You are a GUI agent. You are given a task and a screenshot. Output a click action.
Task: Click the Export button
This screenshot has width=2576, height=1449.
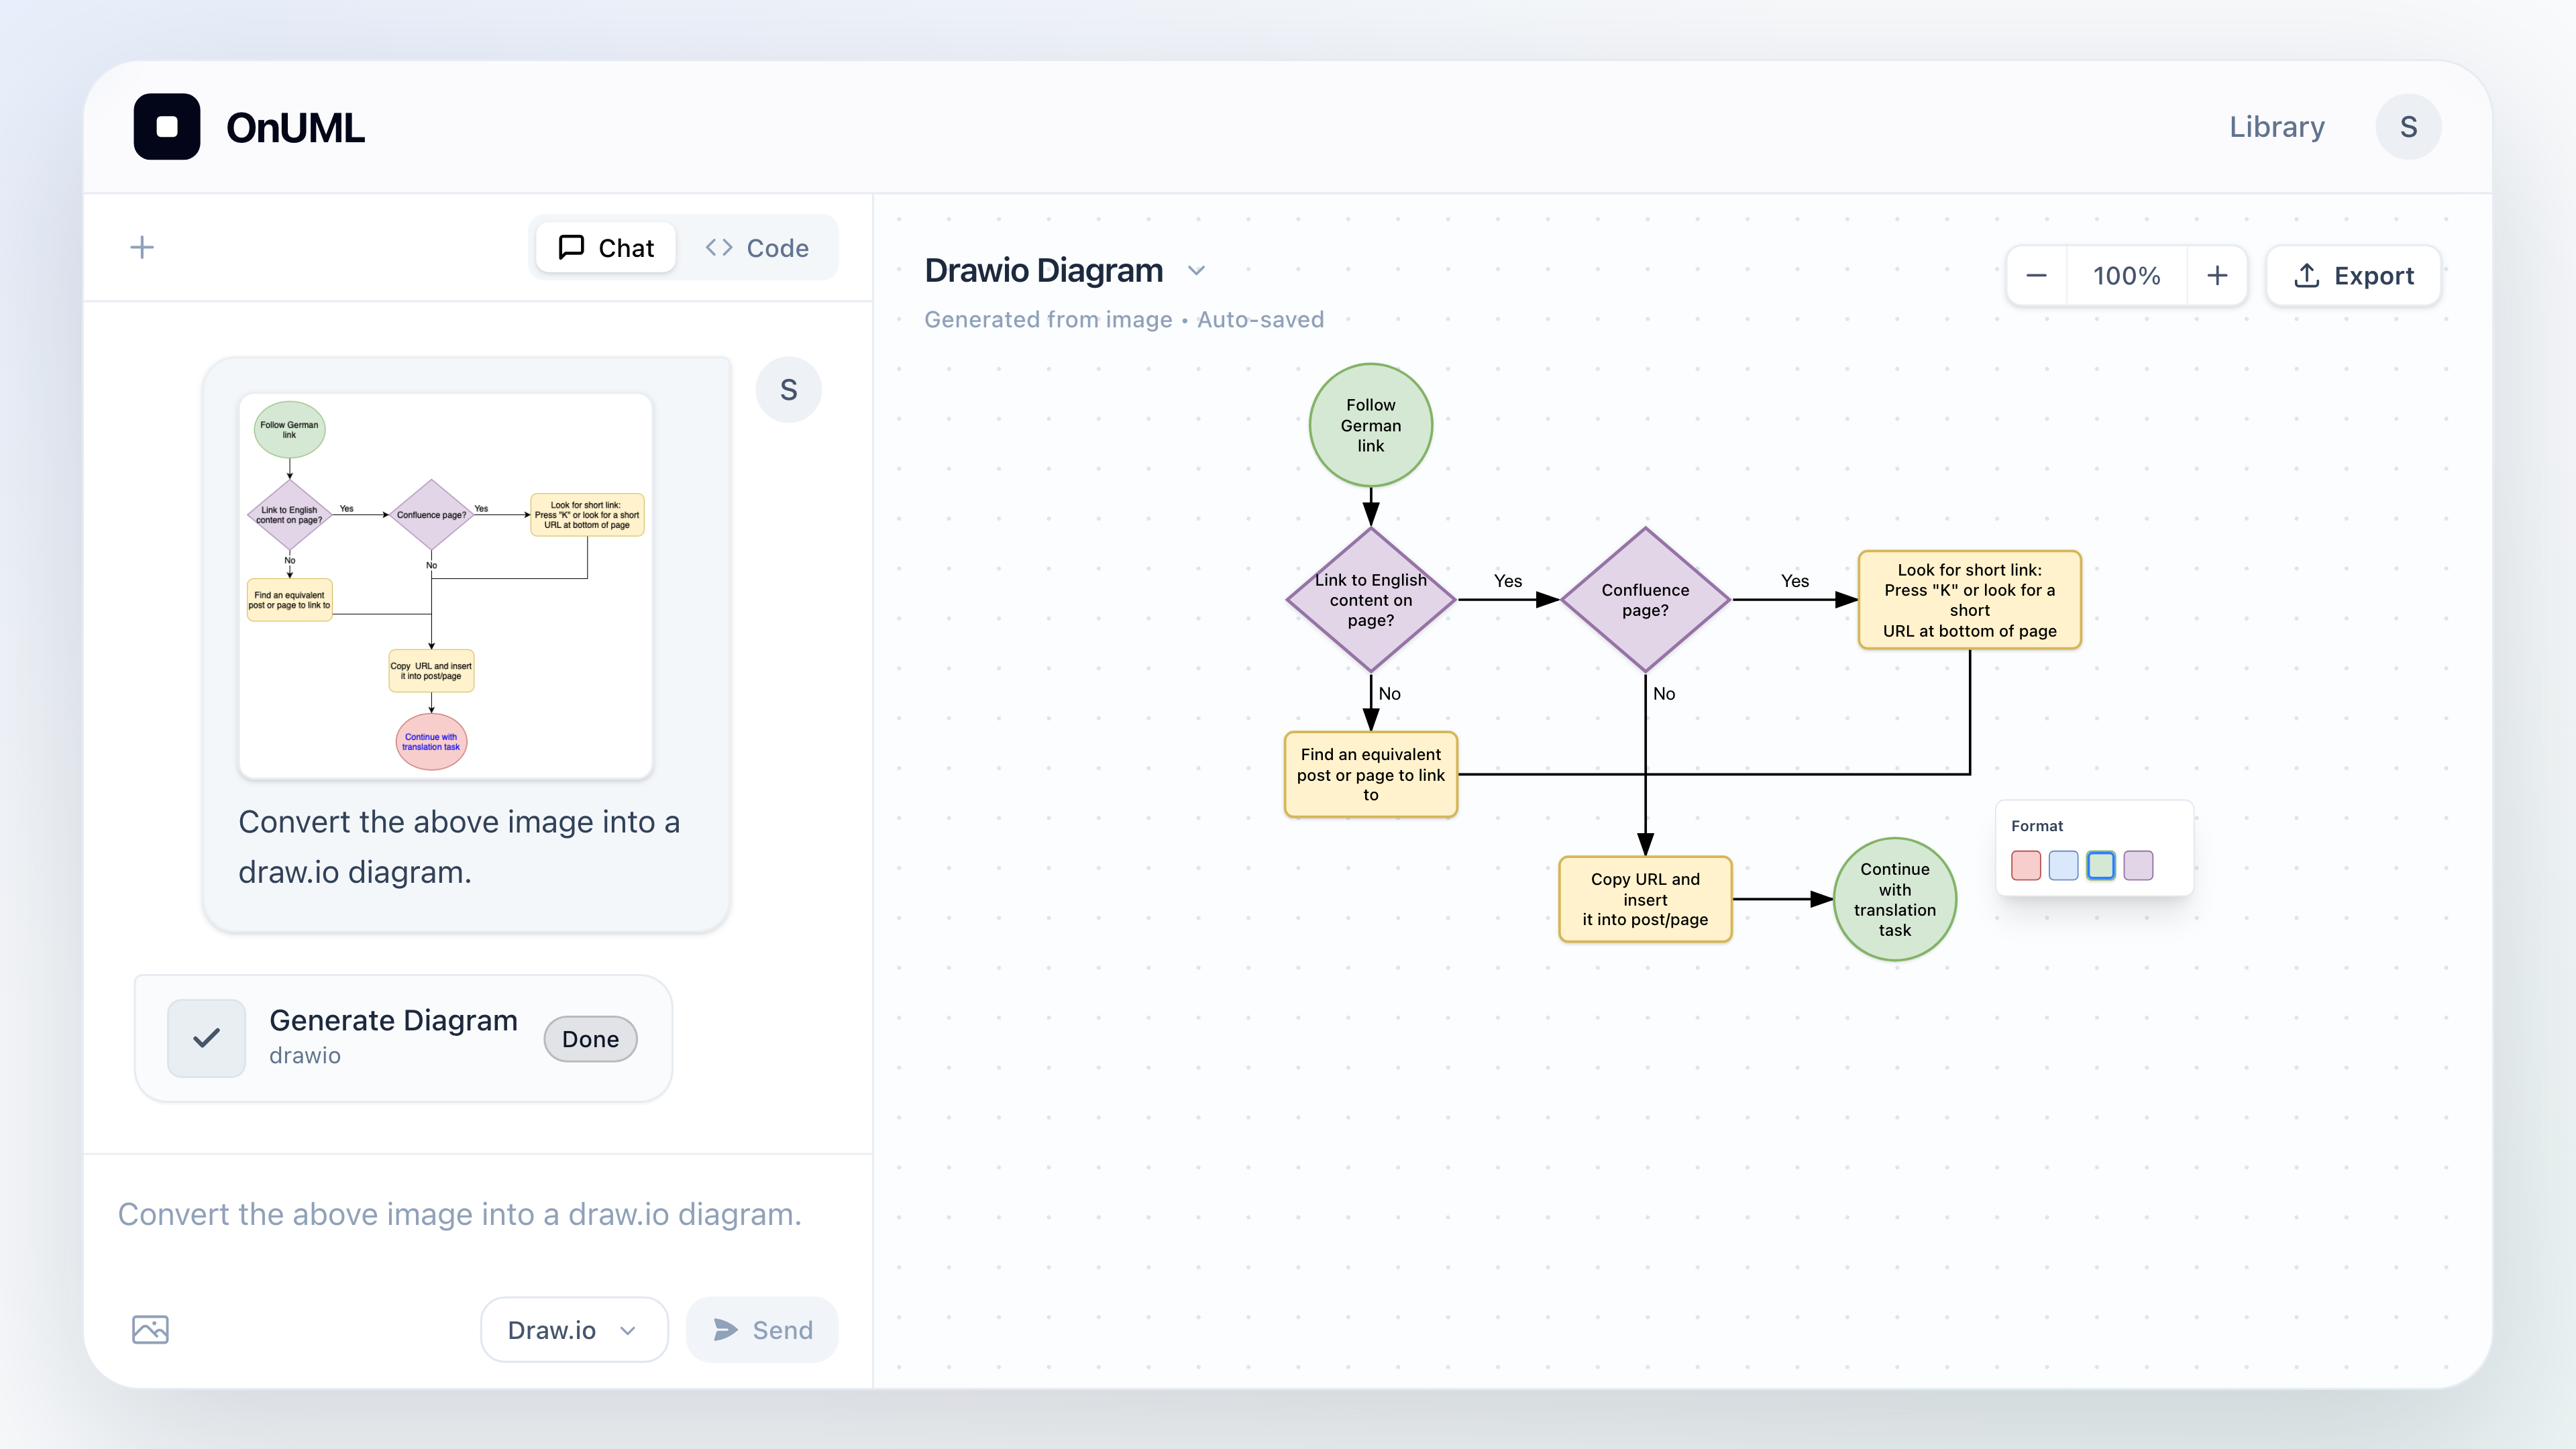point(2353,276)
